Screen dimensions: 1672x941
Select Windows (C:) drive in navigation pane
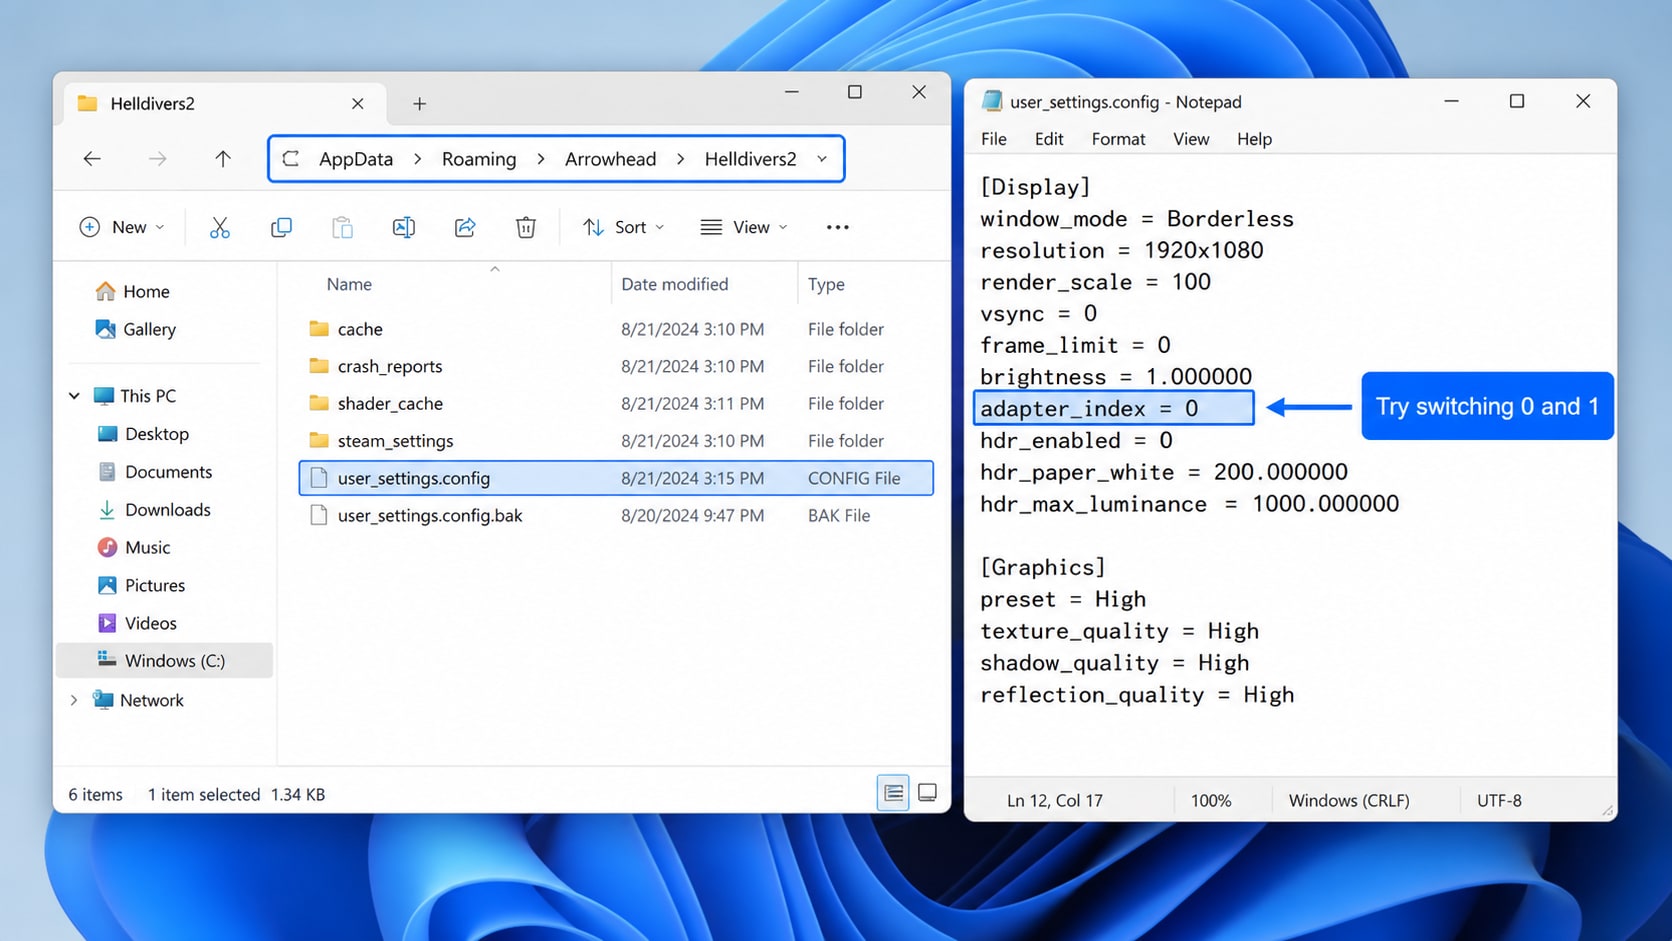(x=165, y=661)
